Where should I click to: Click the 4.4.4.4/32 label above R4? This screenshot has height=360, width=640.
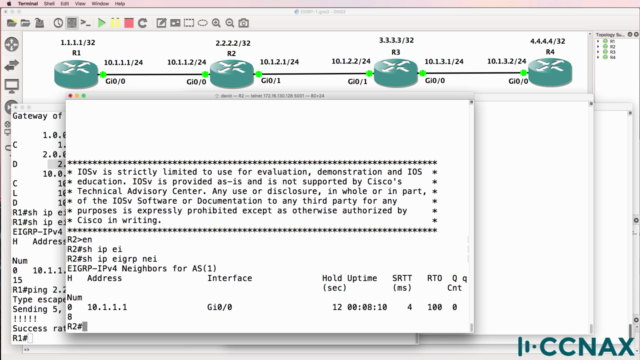(x=548, y=41)
